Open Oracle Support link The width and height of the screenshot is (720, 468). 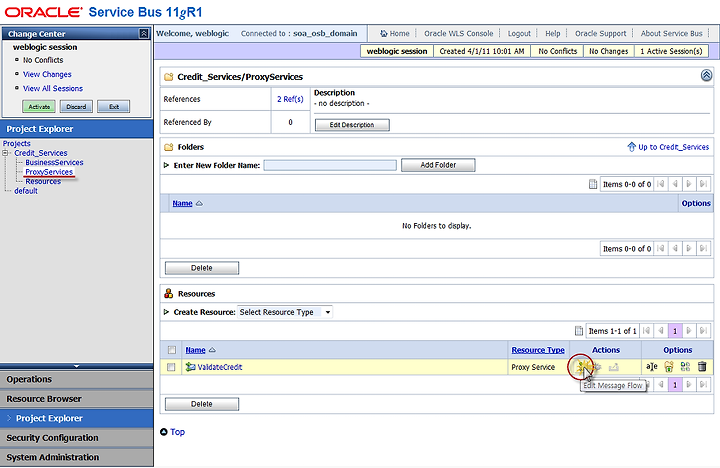click(x=600, y=34)
